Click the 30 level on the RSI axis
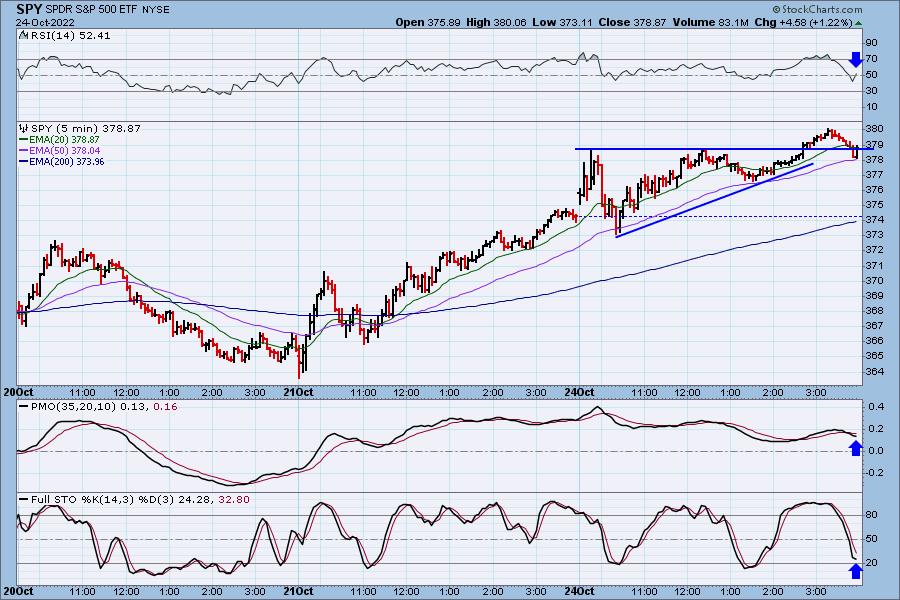Image resolution: width=900 pixels, height=600 pixels. [871, 91]
